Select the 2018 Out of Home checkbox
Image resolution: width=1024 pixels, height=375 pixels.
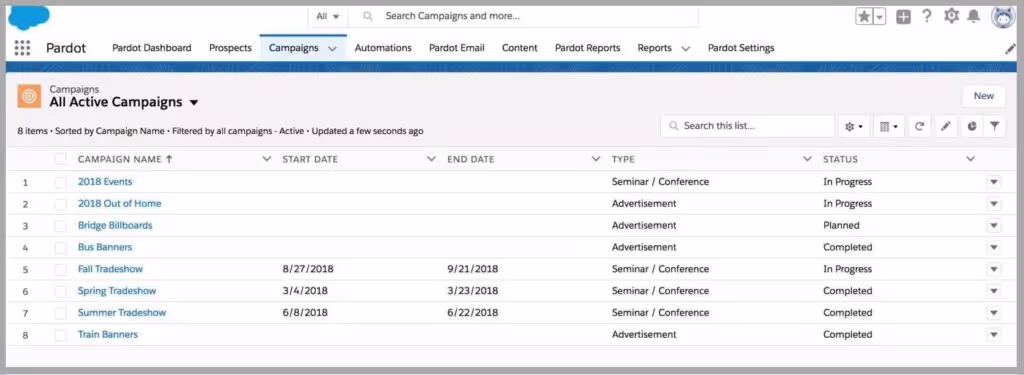point(60,204)
